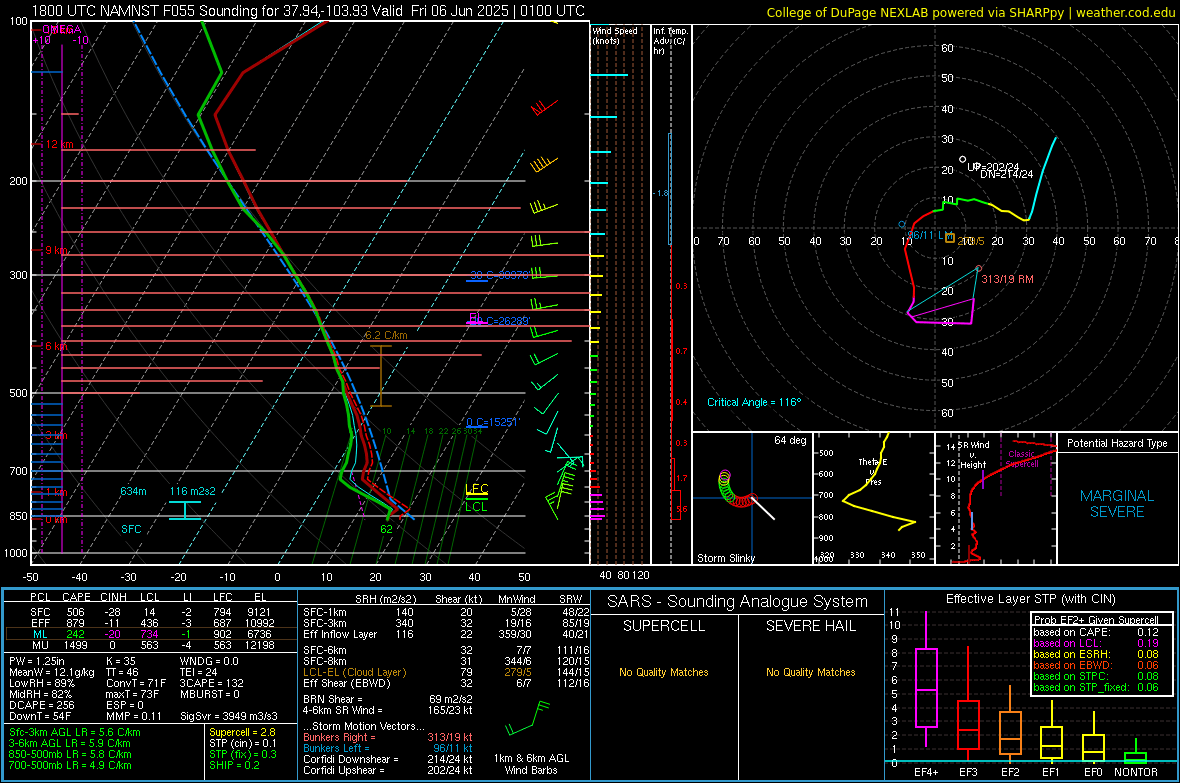Image resolution: width=1180 pixels, height=783 pixels.
Task: Click the 12 km height marker on the skew-T
Action: (59, 144)
